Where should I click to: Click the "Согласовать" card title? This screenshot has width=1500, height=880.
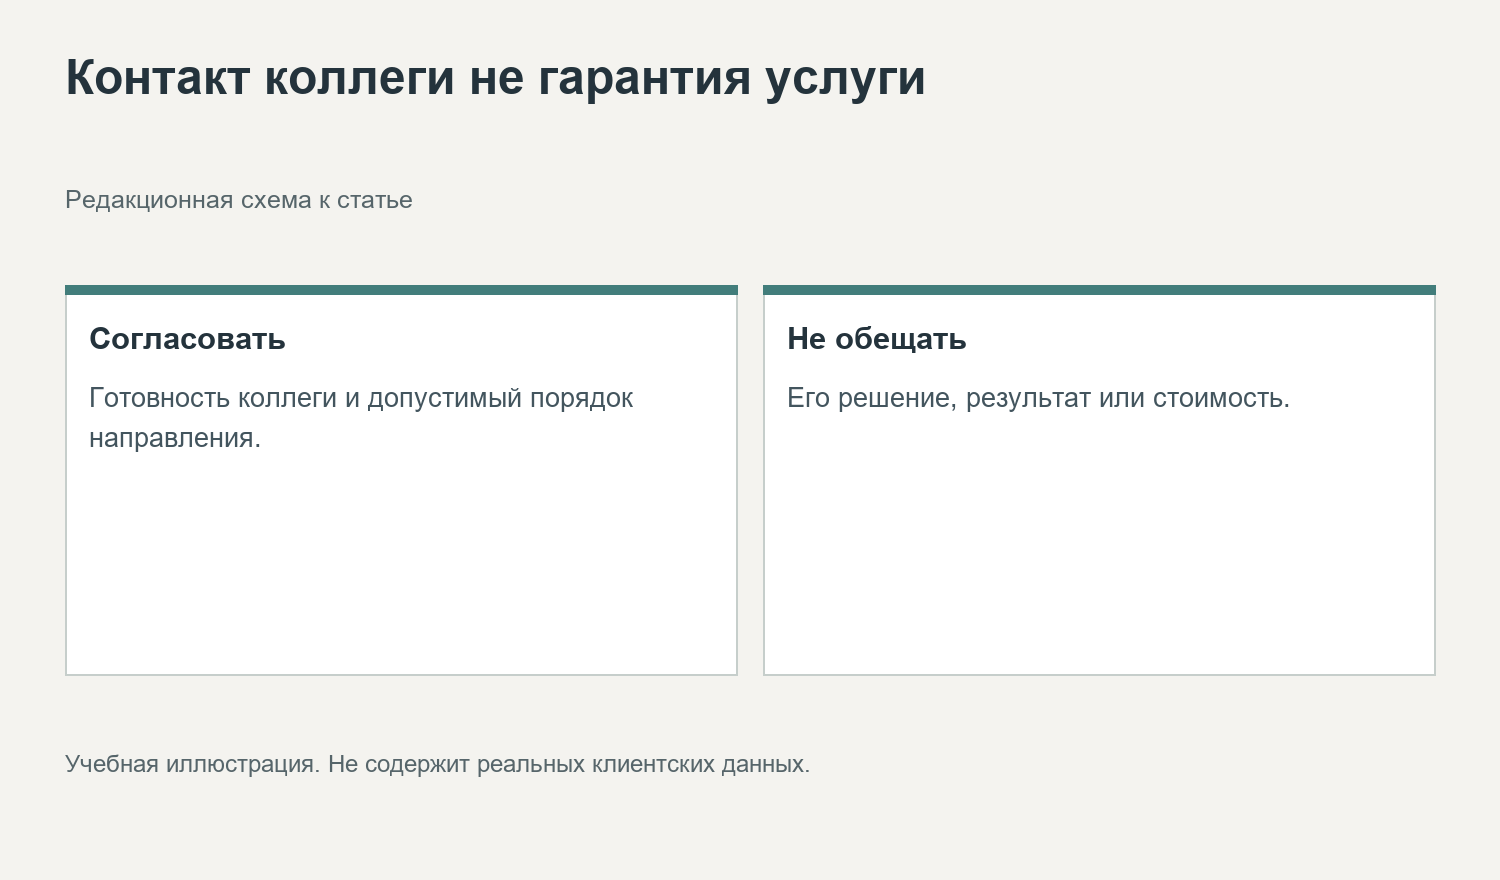coord(188,339)
